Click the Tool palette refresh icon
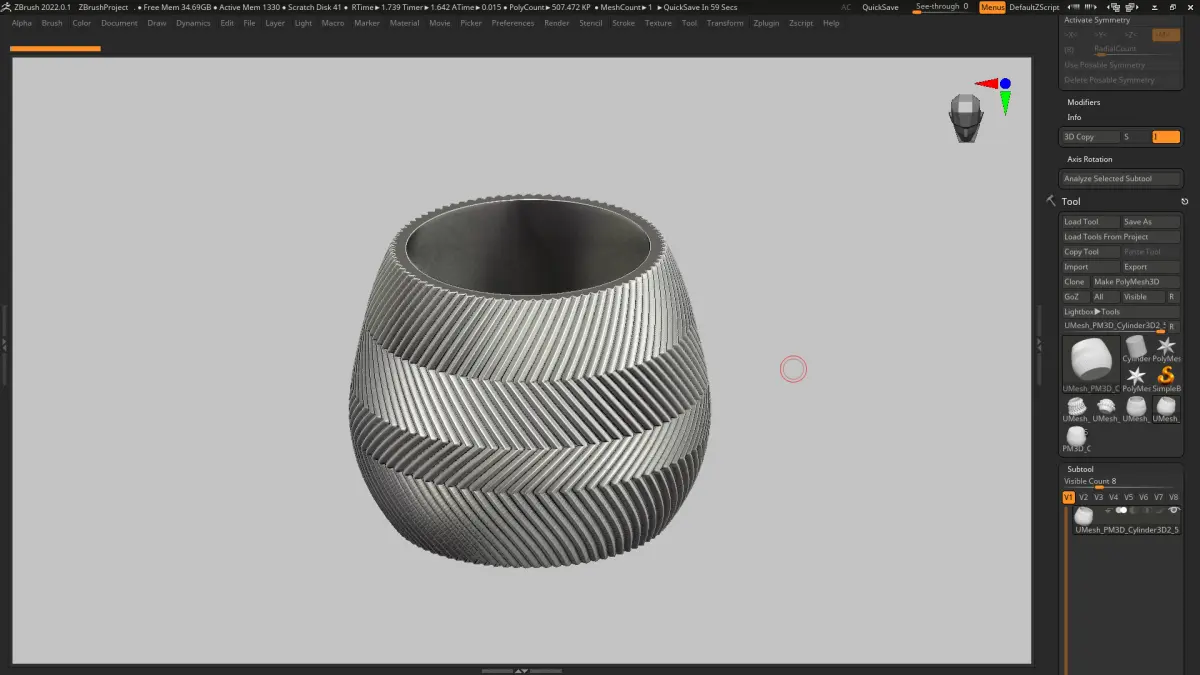1200x675 pixels. tap(1184, 202)
